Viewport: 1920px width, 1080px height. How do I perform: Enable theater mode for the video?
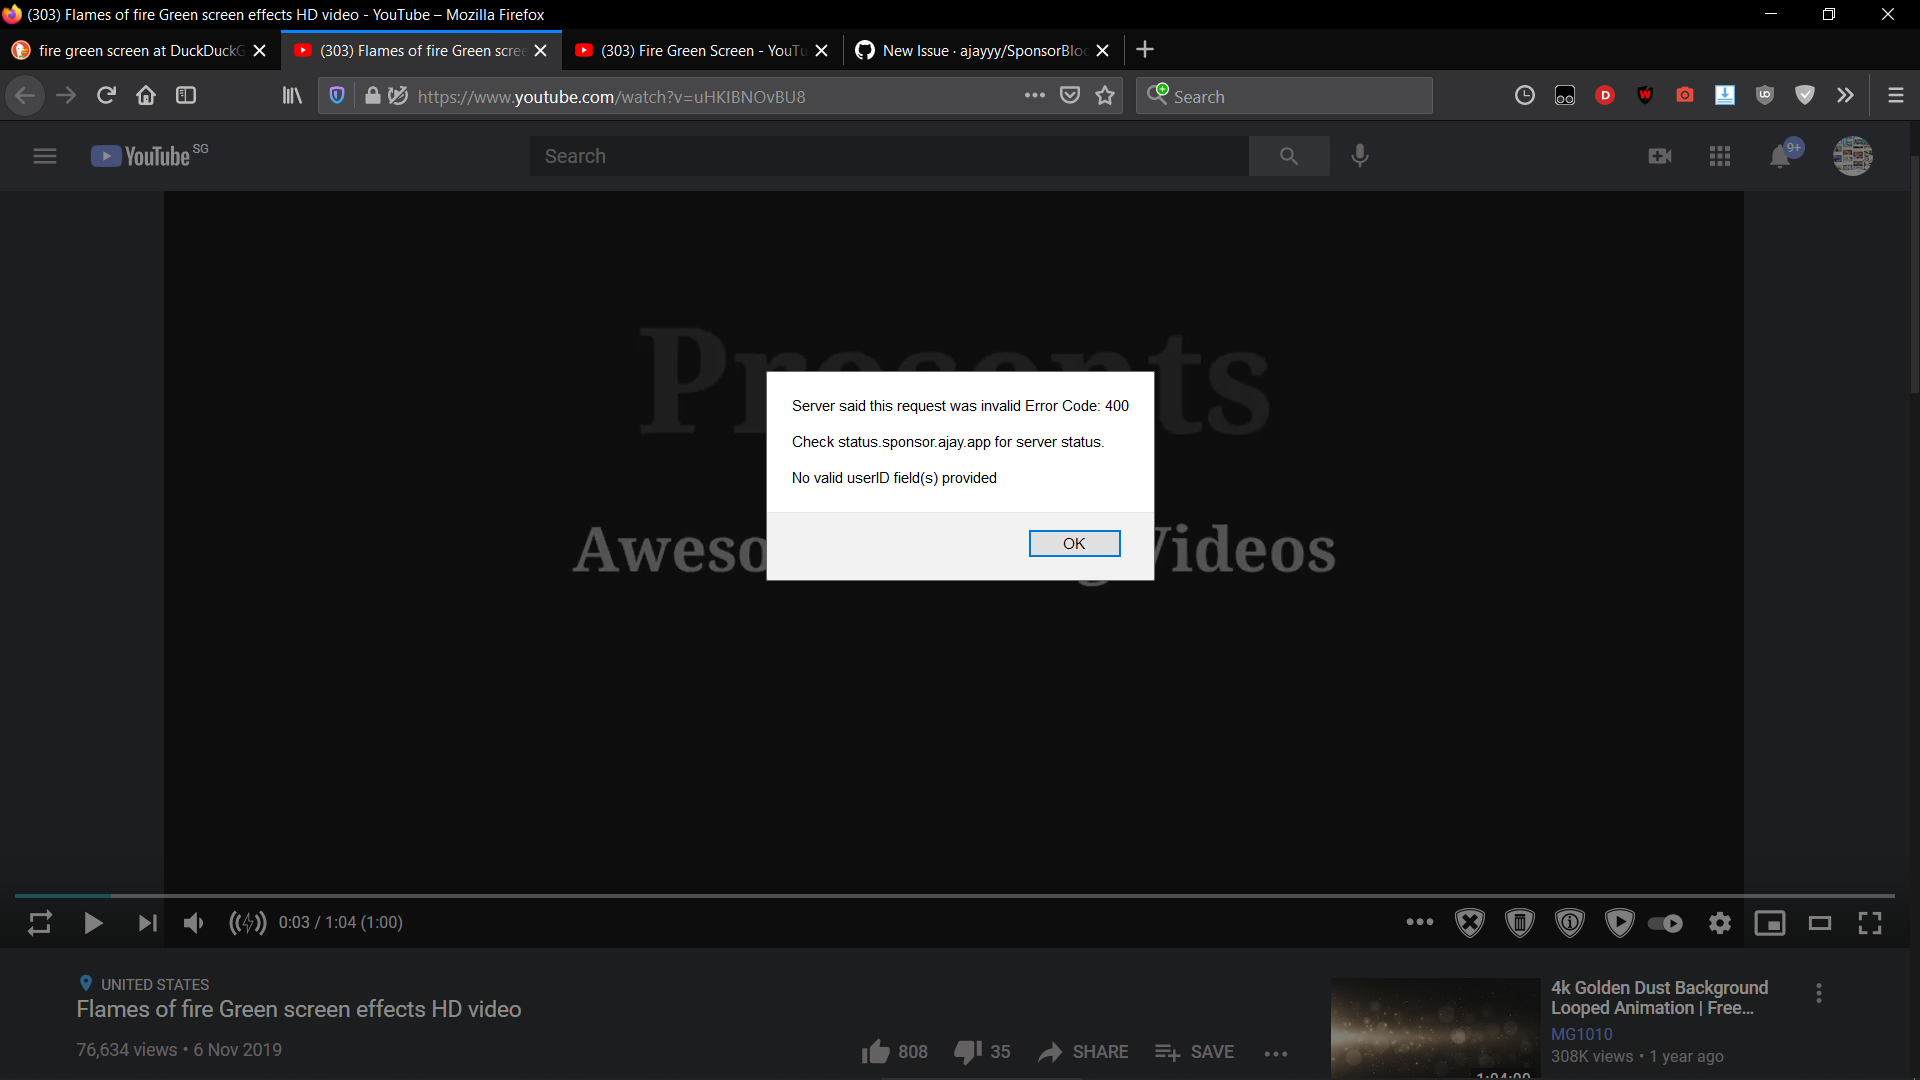point(1820,923)
